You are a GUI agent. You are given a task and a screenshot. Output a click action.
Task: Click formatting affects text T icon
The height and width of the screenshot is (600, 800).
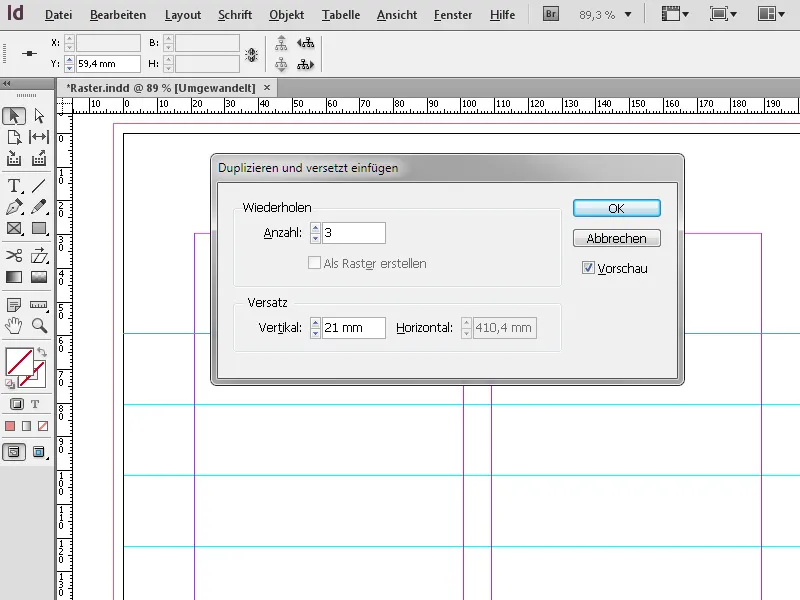pos(35,404)
